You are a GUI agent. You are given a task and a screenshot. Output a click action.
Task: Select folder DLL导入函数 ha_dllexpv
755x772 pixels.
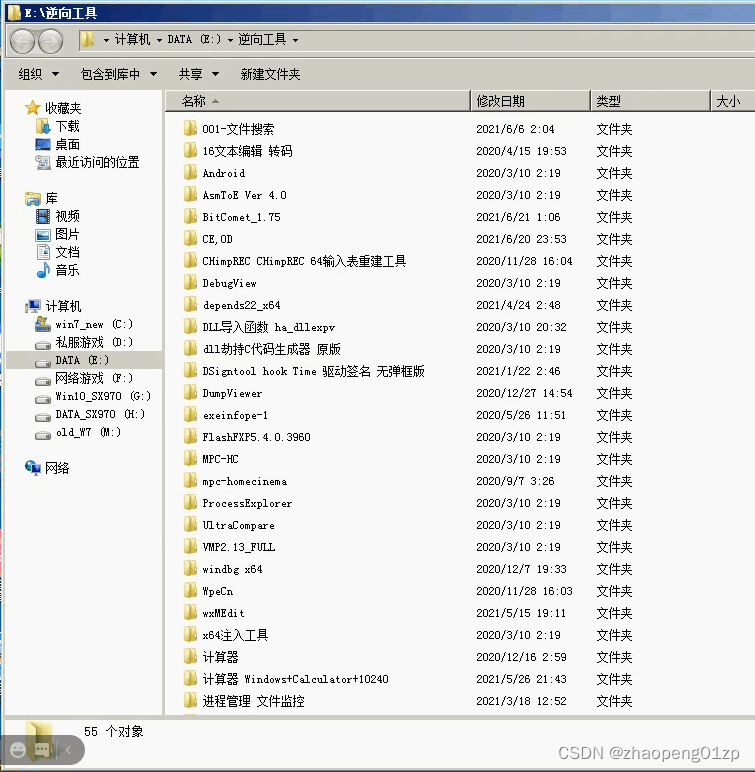click(268, 327)
